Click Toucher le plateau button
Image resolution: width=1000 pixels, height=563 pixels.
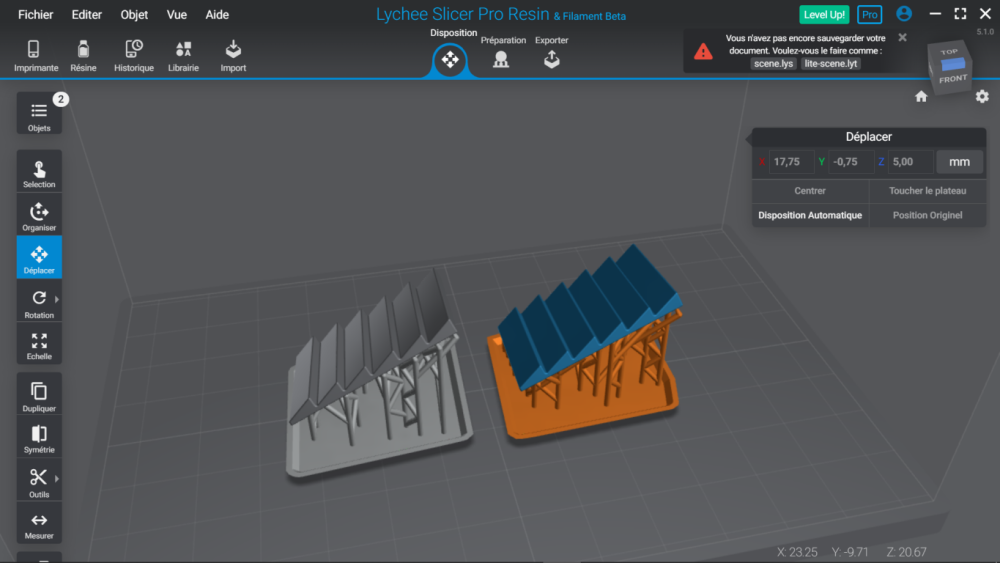927,191
